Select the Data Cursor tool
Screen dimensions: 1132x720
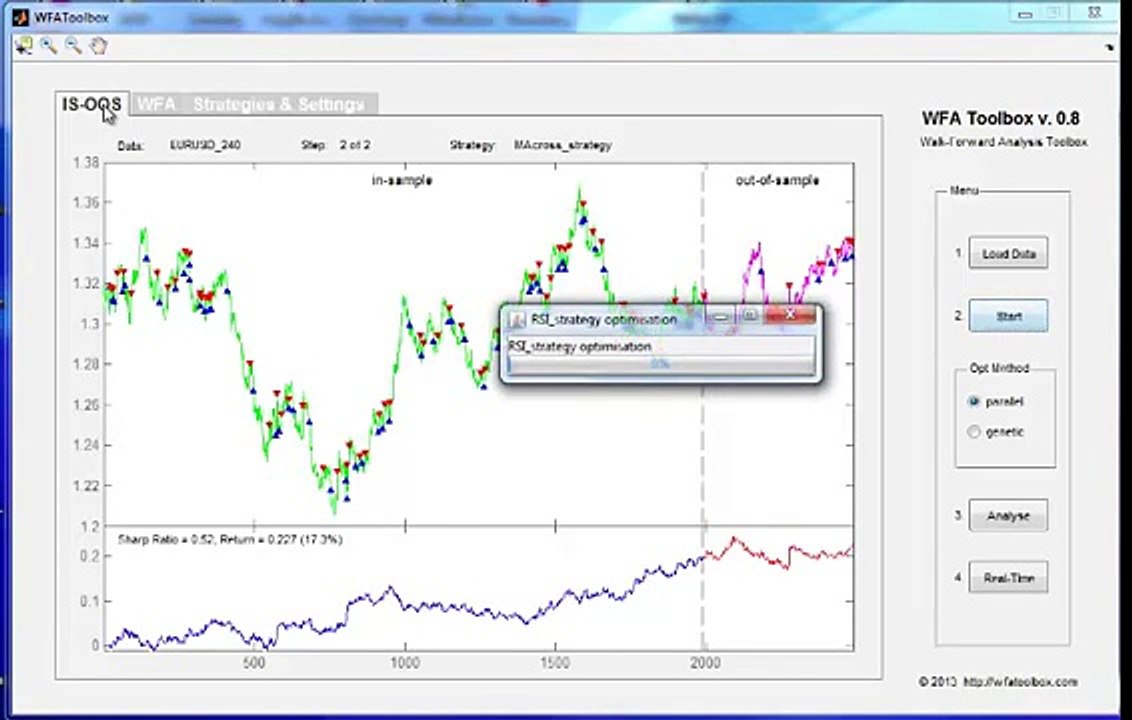pos(24,46)
